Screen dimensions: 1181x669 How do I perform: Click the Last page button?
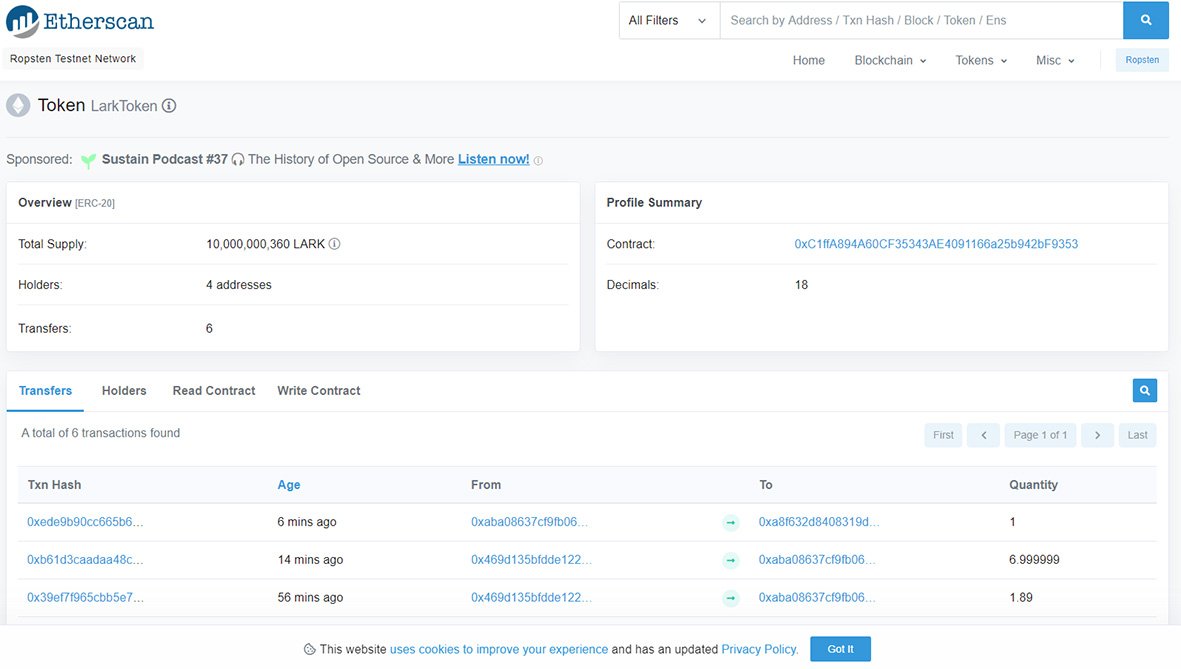1137,435
